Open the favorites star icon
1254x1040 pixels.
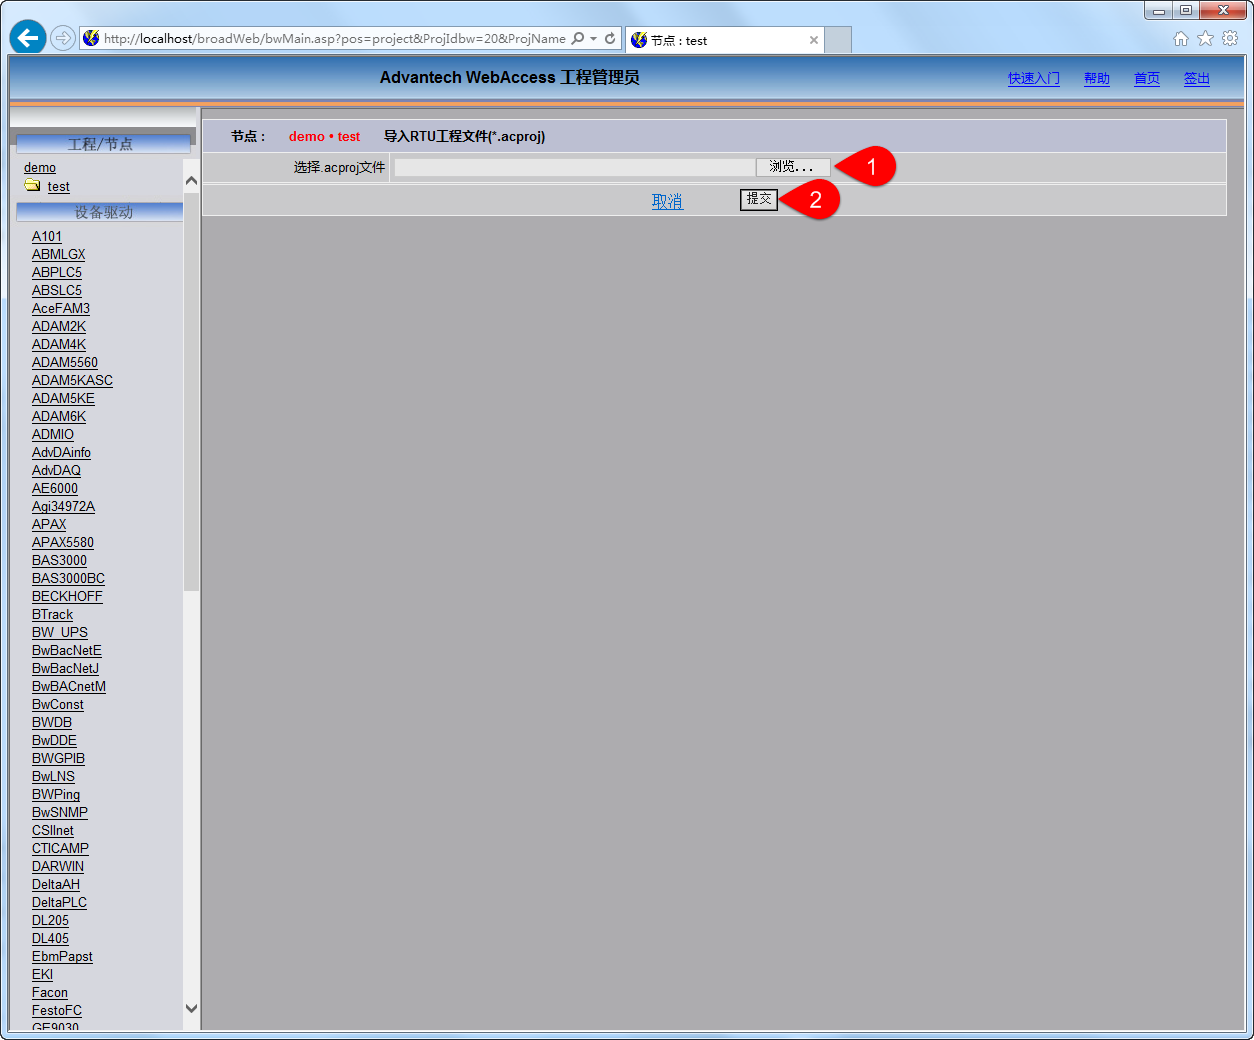(x=1205, y=39)
